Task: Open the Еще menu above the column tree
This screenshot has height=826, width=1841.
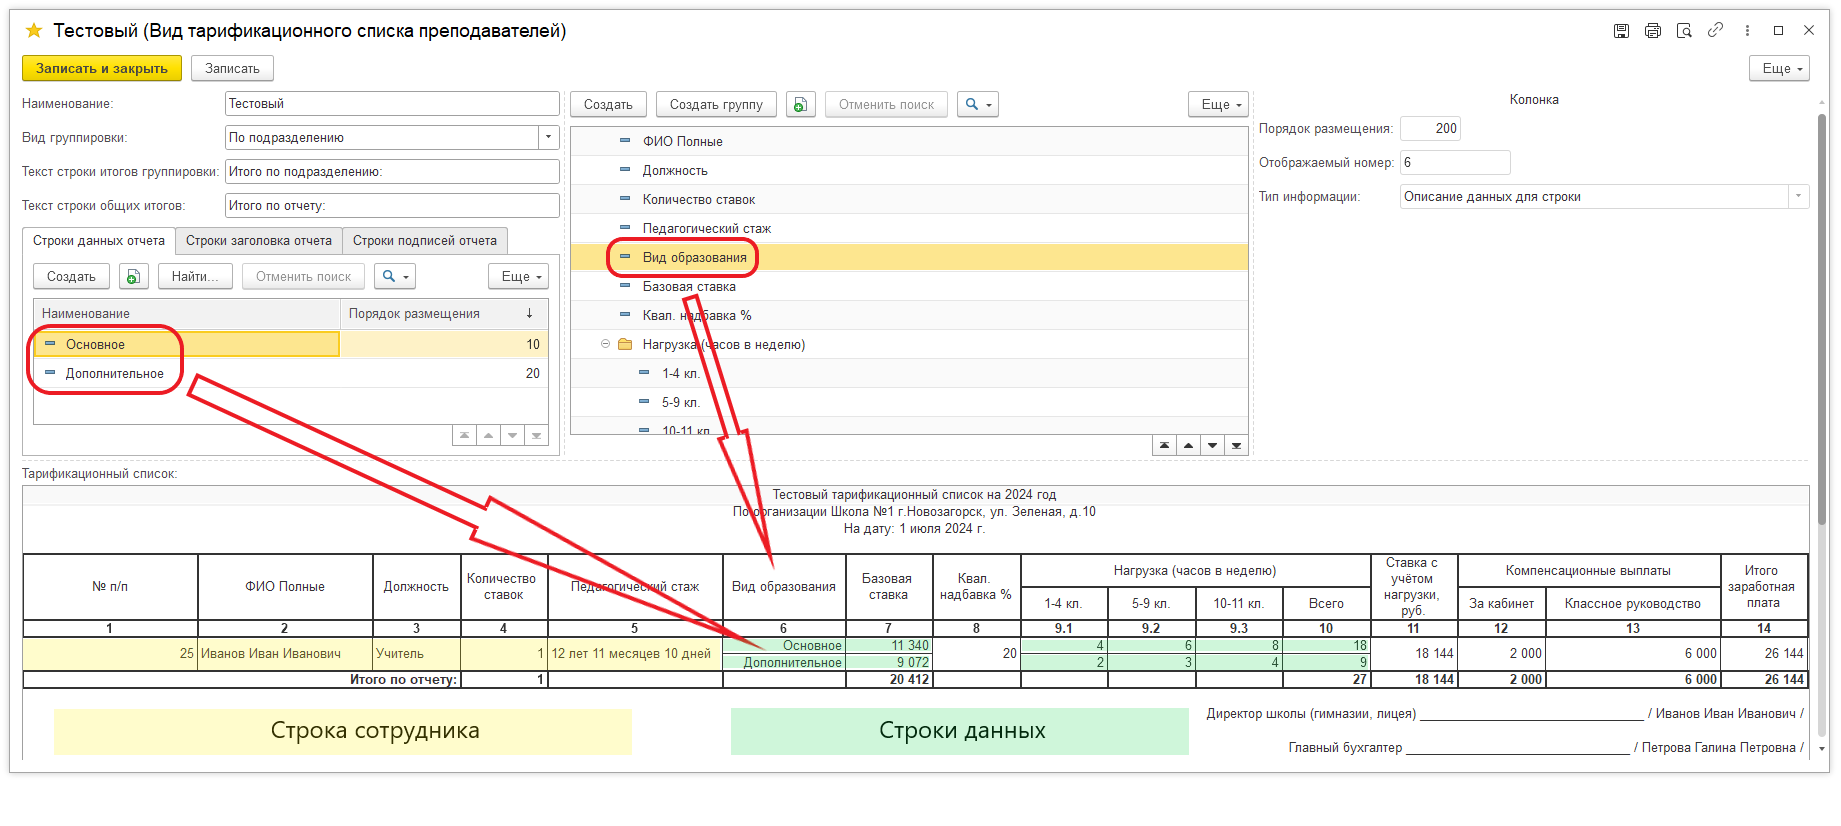Action: click(1218, 104)
